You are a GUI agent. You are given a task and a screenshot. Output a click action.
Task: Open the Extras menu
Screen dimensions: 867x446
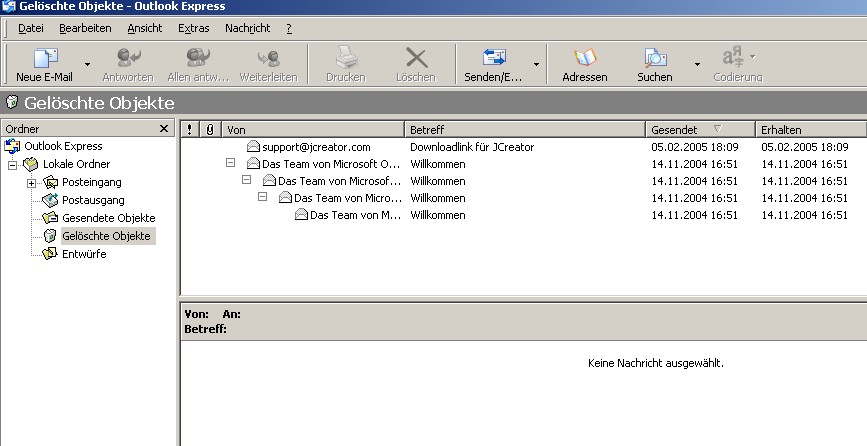(x=194, y=28)
